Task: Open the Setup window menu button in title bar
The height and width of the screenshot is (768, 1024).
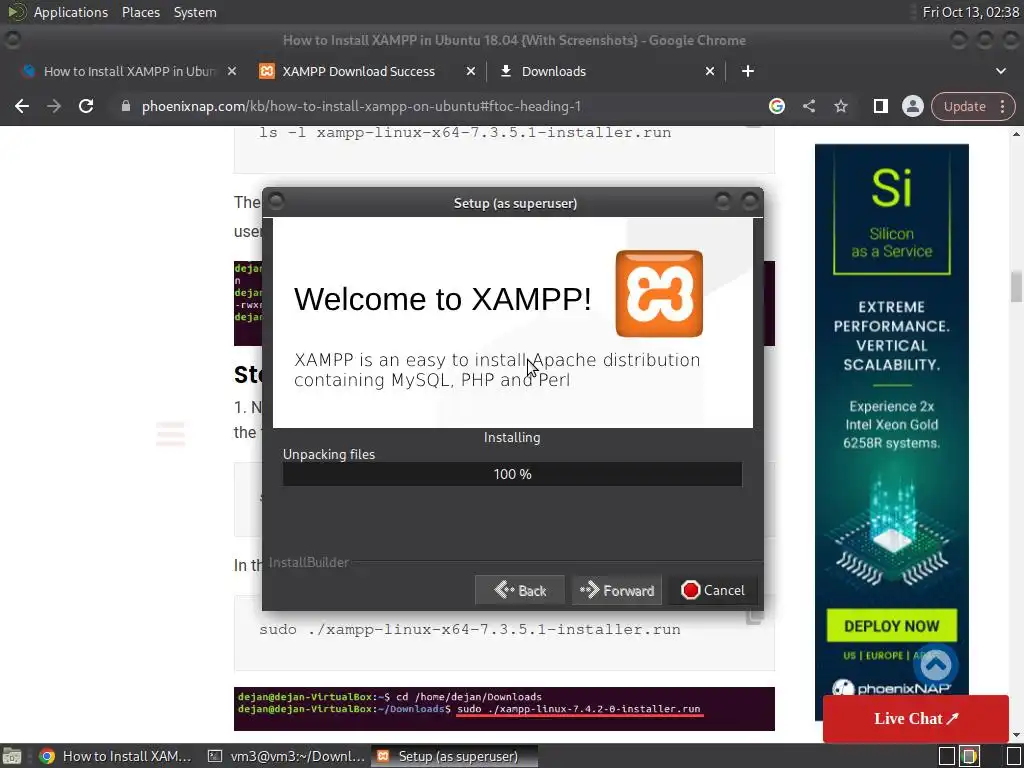Action: (x=276, y=201)
